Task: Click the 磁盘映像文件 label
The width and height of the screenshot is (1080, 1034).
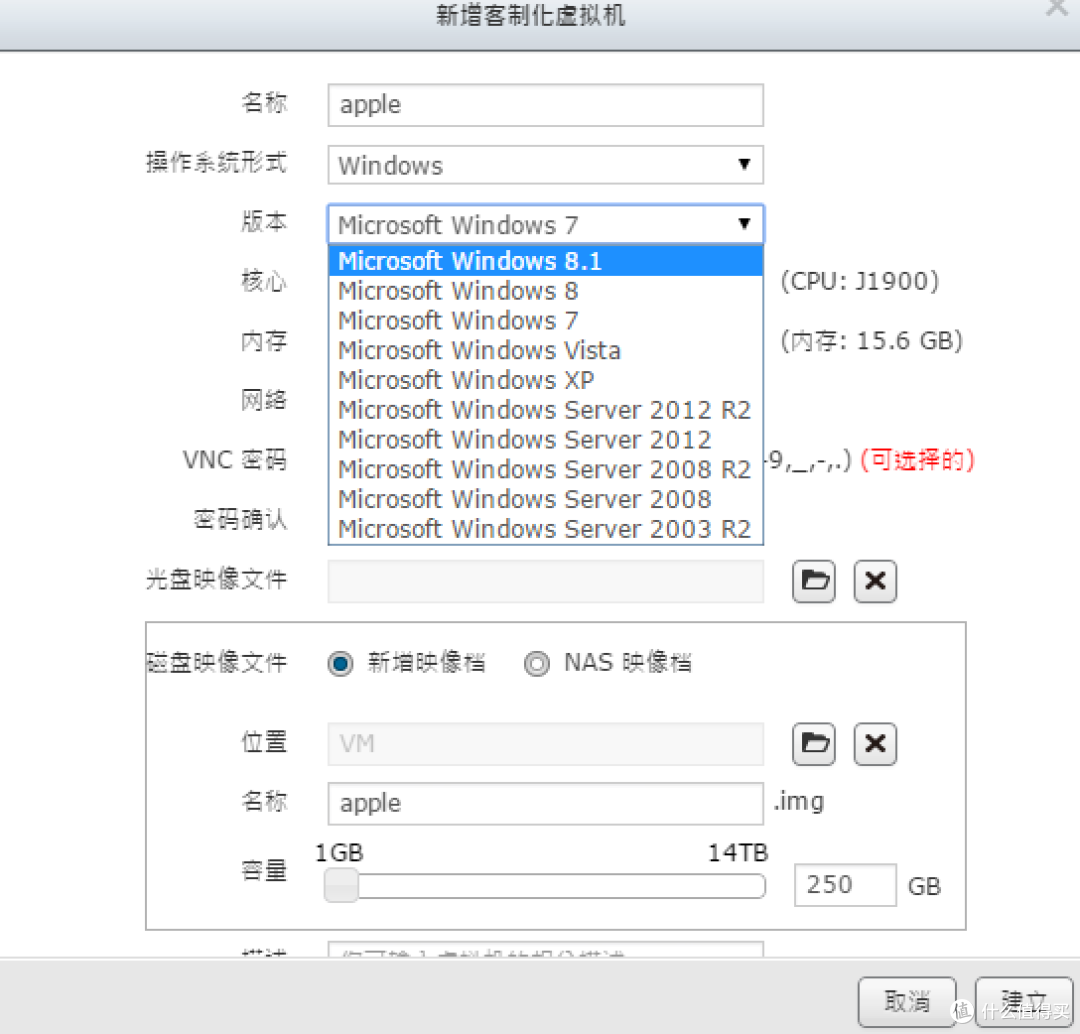Action: [x=217, y=662]
